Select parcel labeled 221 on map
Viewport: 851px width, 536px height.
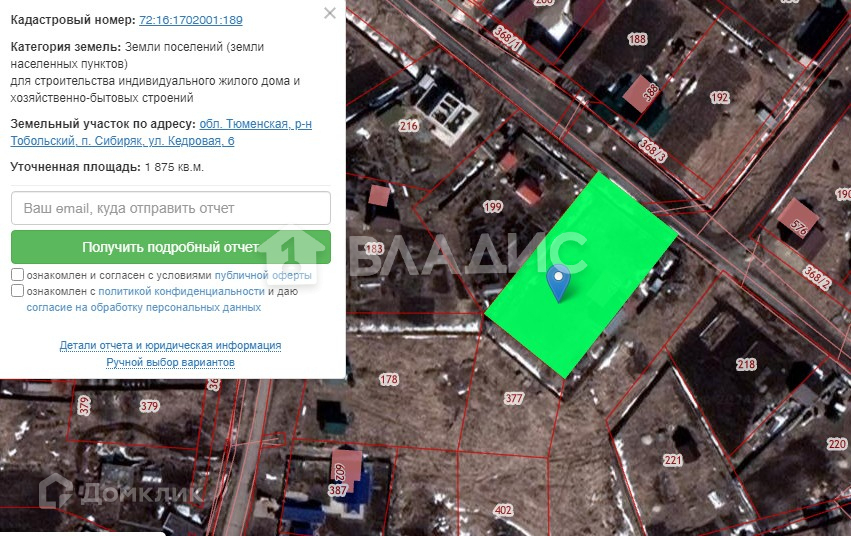coord(672,460)
